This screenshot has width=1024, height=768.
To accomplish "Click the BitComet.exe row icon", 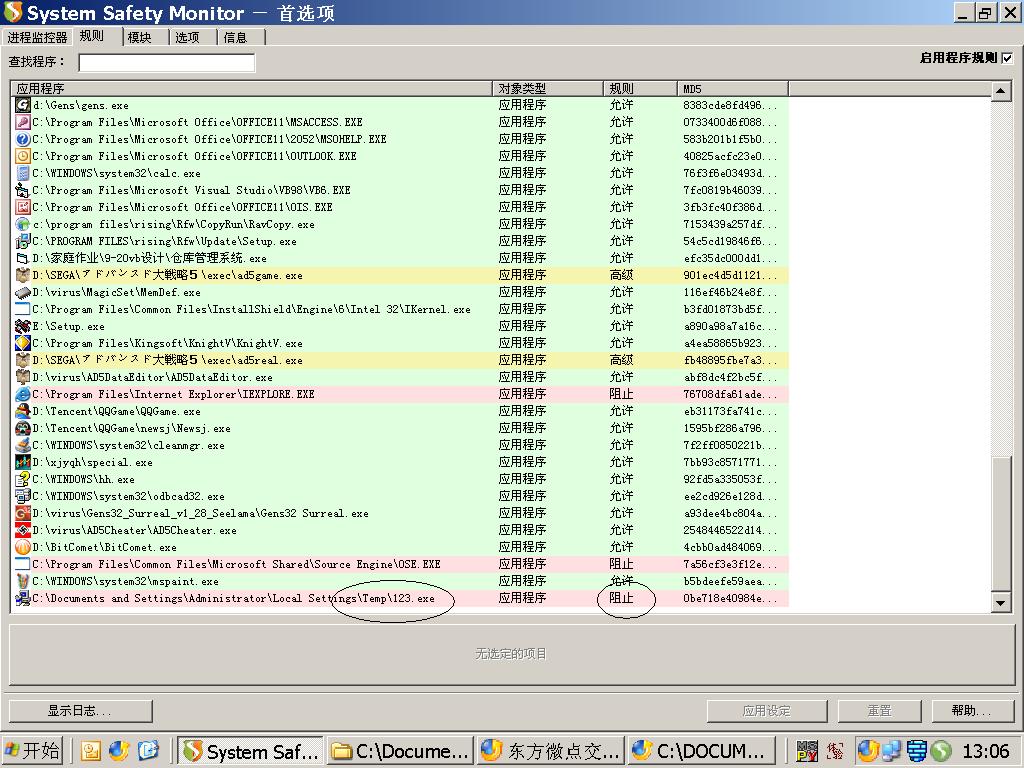I will [x=23, y=547].
